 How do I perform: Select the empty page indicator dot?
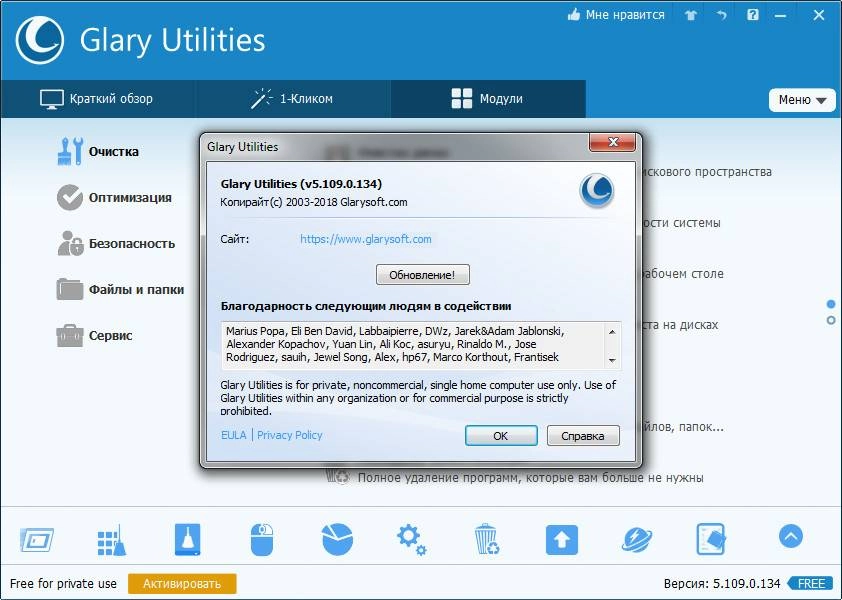tap(831, 321)
